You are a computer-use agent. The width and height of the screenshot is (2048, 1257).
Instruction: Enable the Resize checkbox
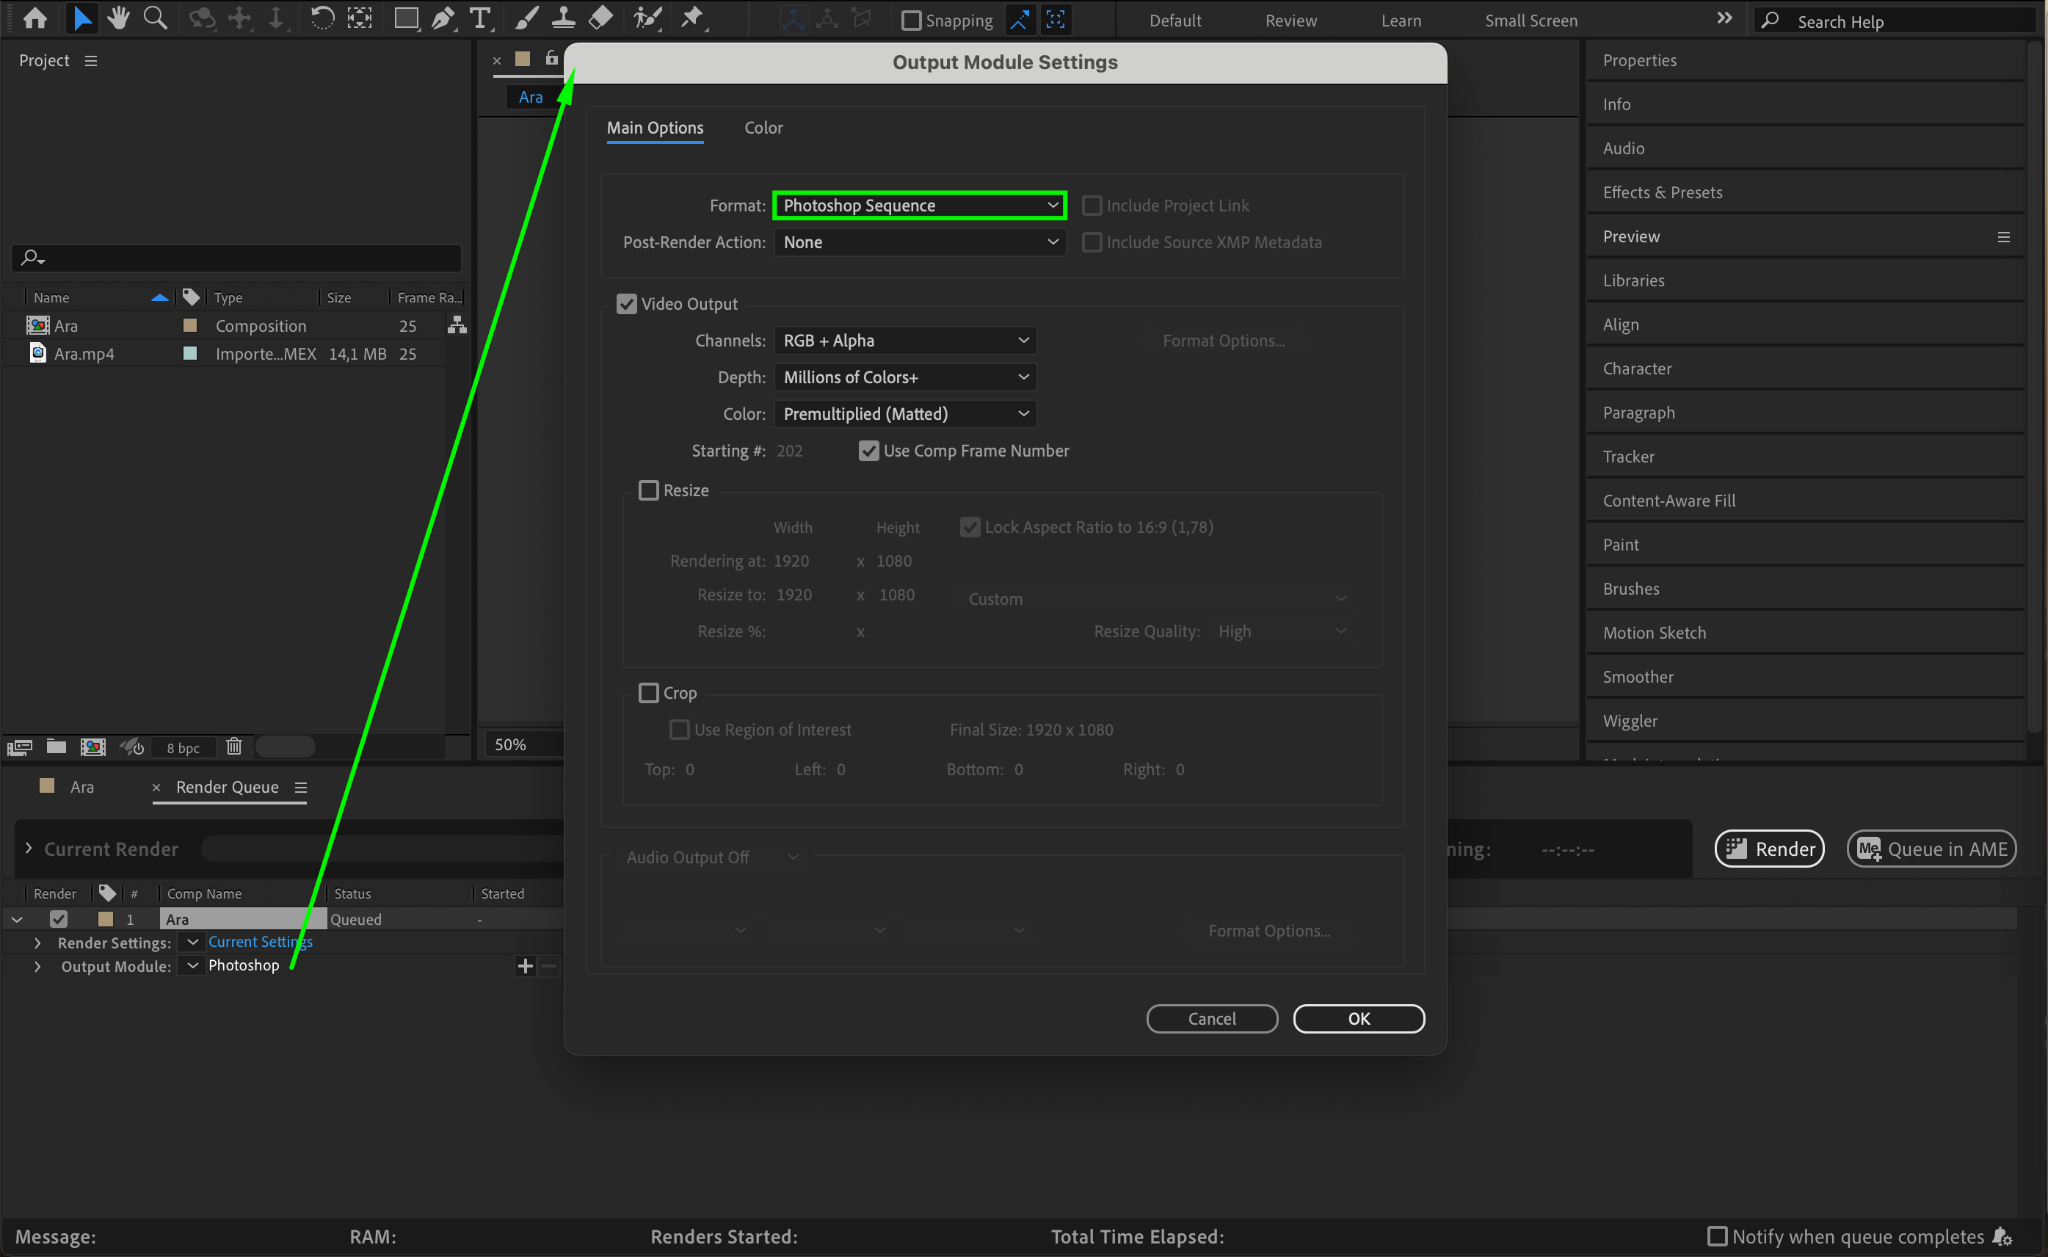click(649, 491)
